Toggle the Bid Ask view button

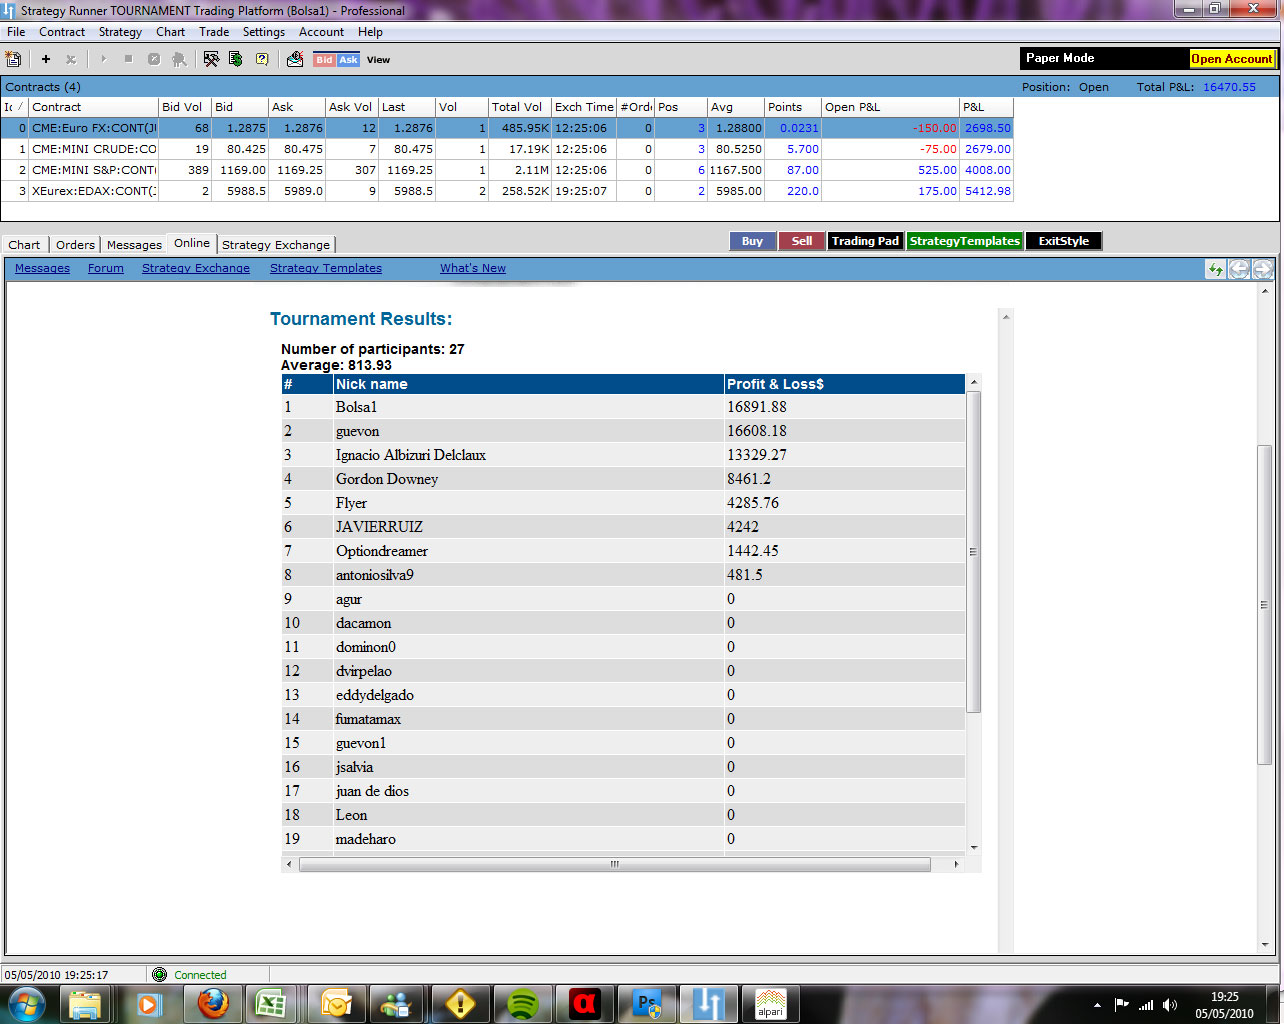pos(337,60)
